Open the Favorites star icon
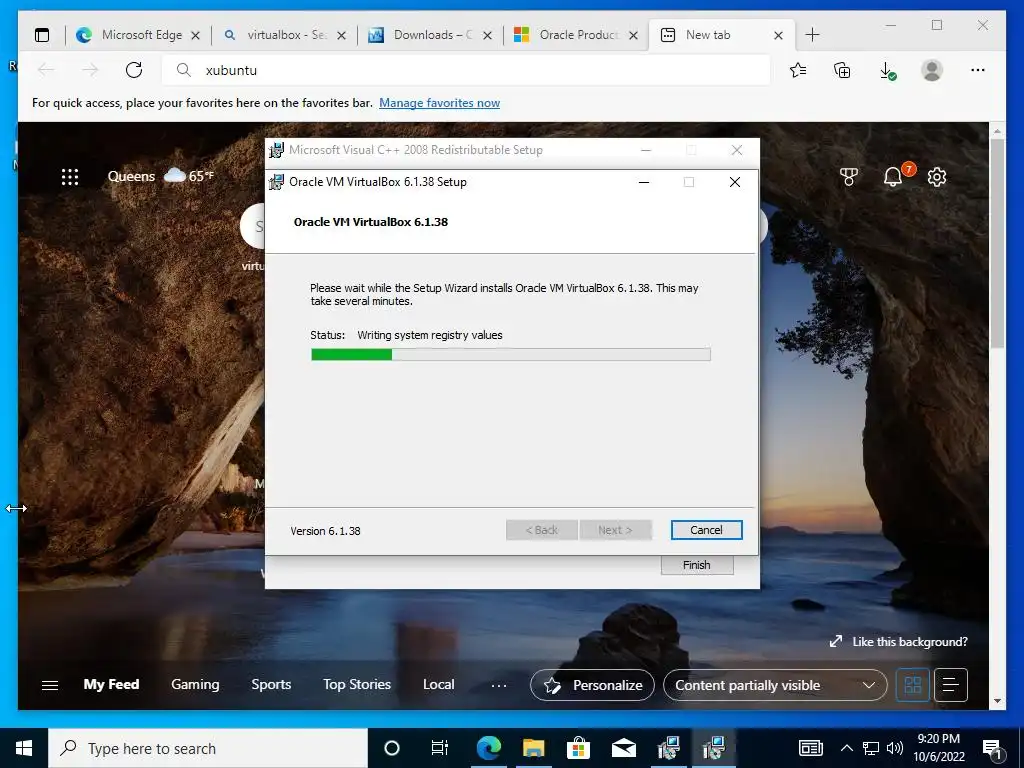This screenshot has width=1024, height=768. [798, 70]
